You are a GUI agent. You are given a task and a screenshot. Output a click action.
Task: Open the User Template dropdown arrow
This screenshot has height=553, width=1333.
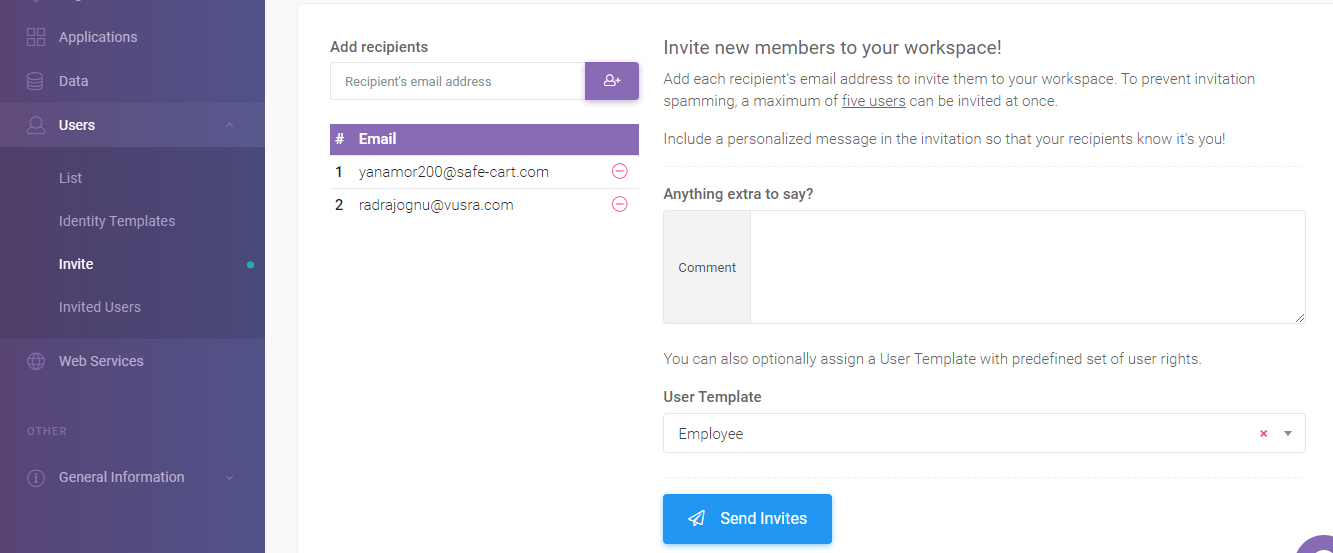pyautogui.click(x=1288, y=434)
